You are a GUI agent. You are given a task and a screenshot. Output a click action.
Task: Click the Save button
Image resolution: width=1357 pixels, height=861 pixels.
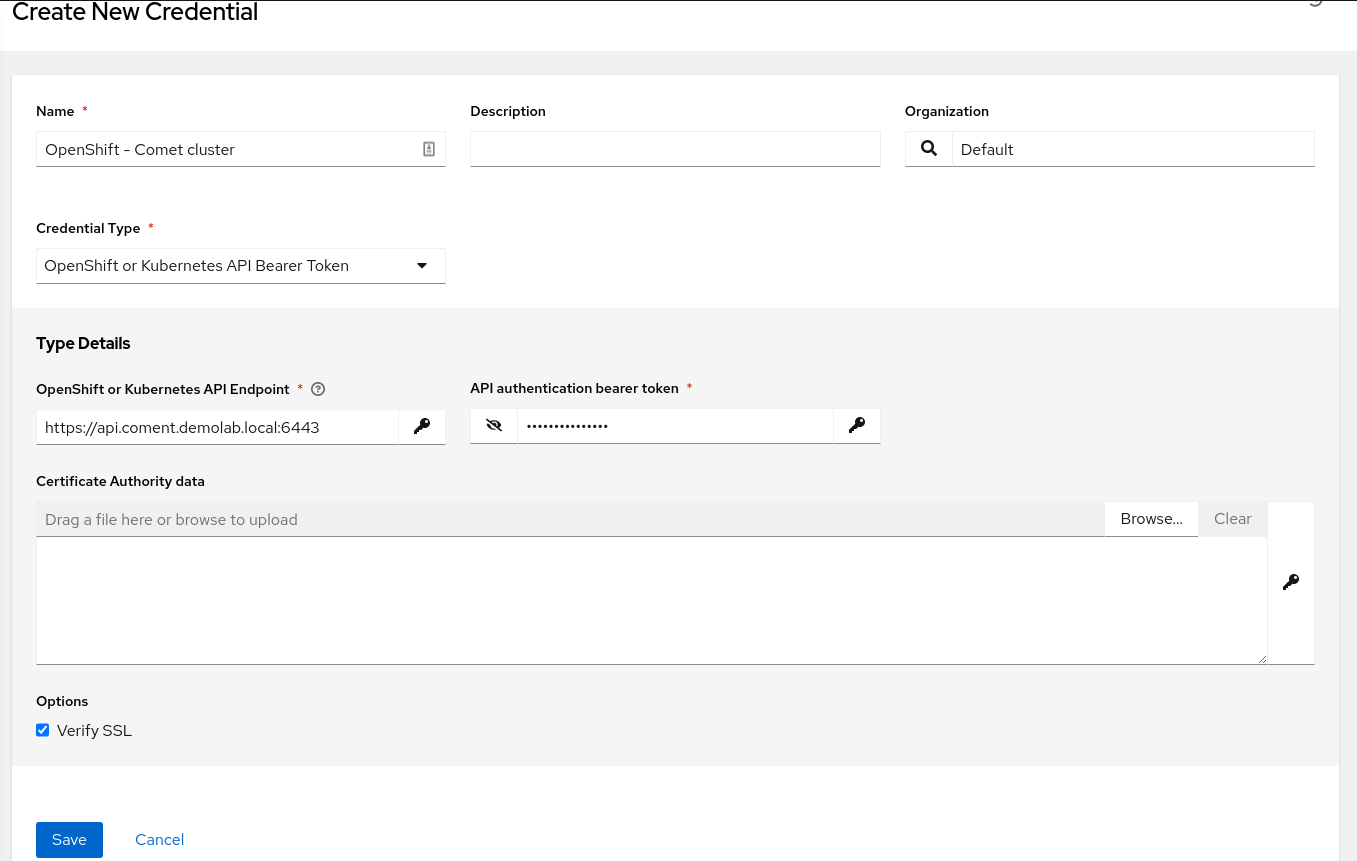(x=69, y=839)
